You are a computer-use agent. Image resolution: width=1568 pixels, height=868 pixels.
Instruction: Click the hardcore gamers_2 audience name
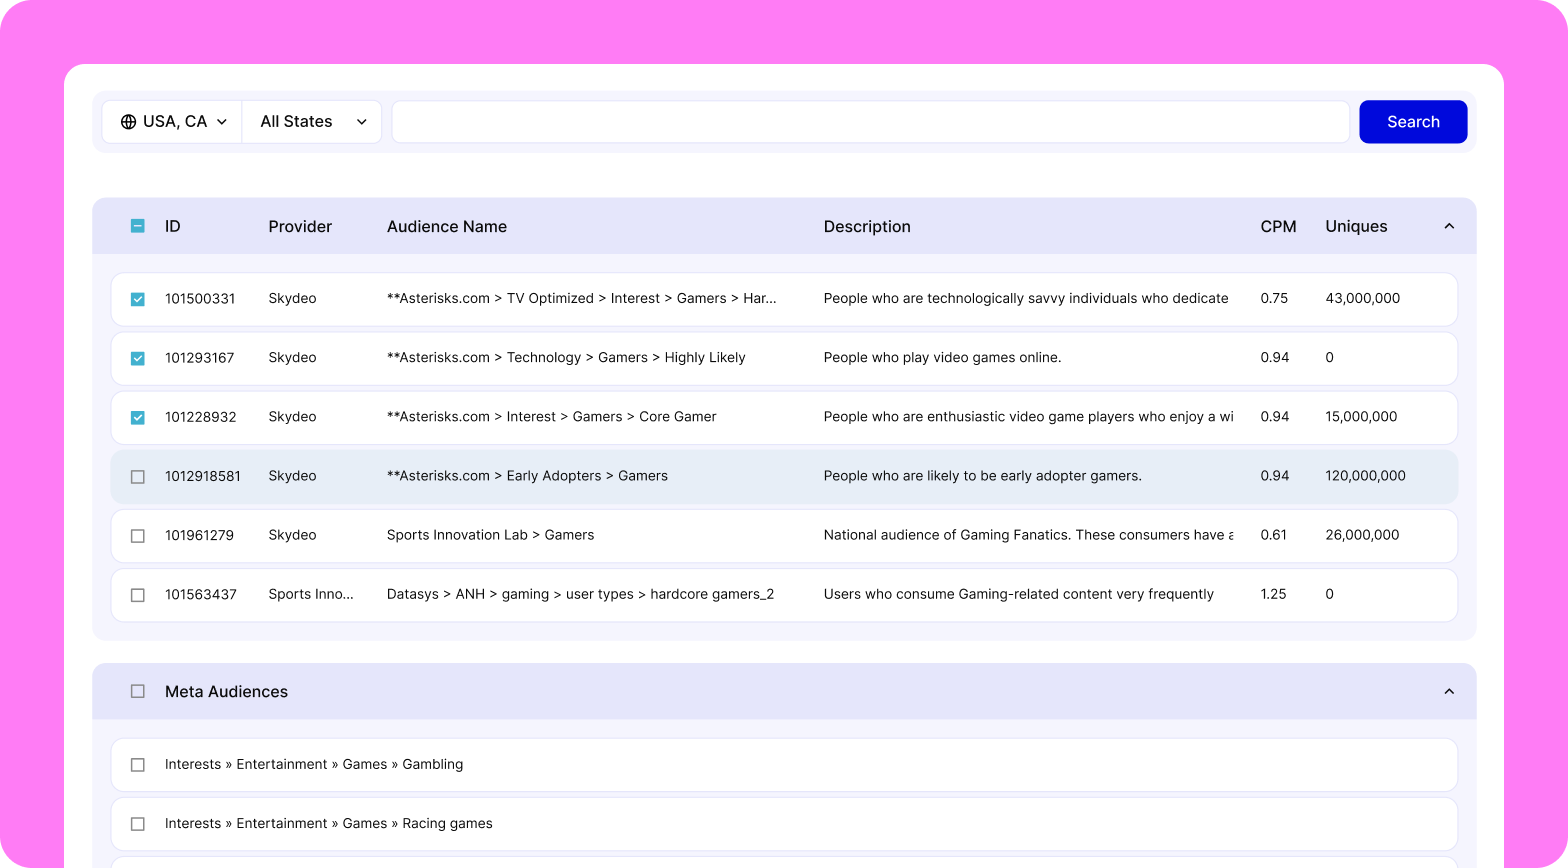pos(580,593)
